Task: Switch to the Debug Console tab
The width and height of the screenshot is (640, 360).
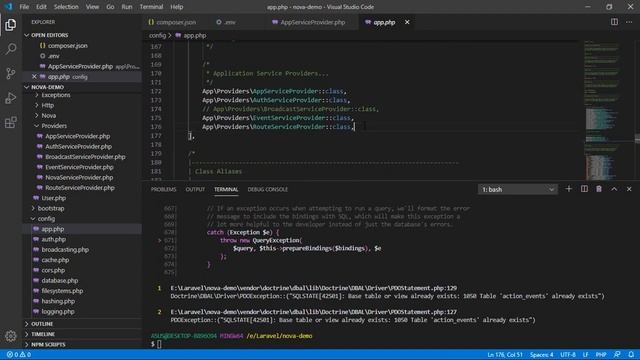Action: (268, 189)
